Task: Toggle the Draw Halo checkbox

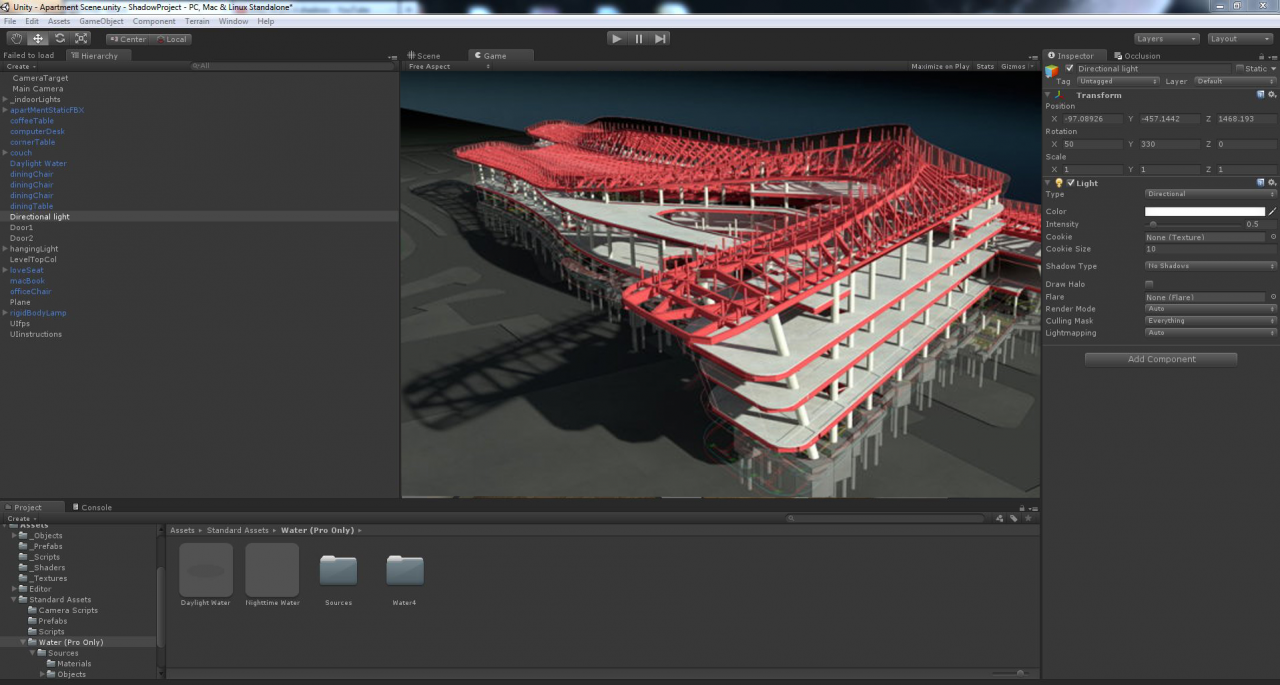Action: click(x=1149, y=284)
